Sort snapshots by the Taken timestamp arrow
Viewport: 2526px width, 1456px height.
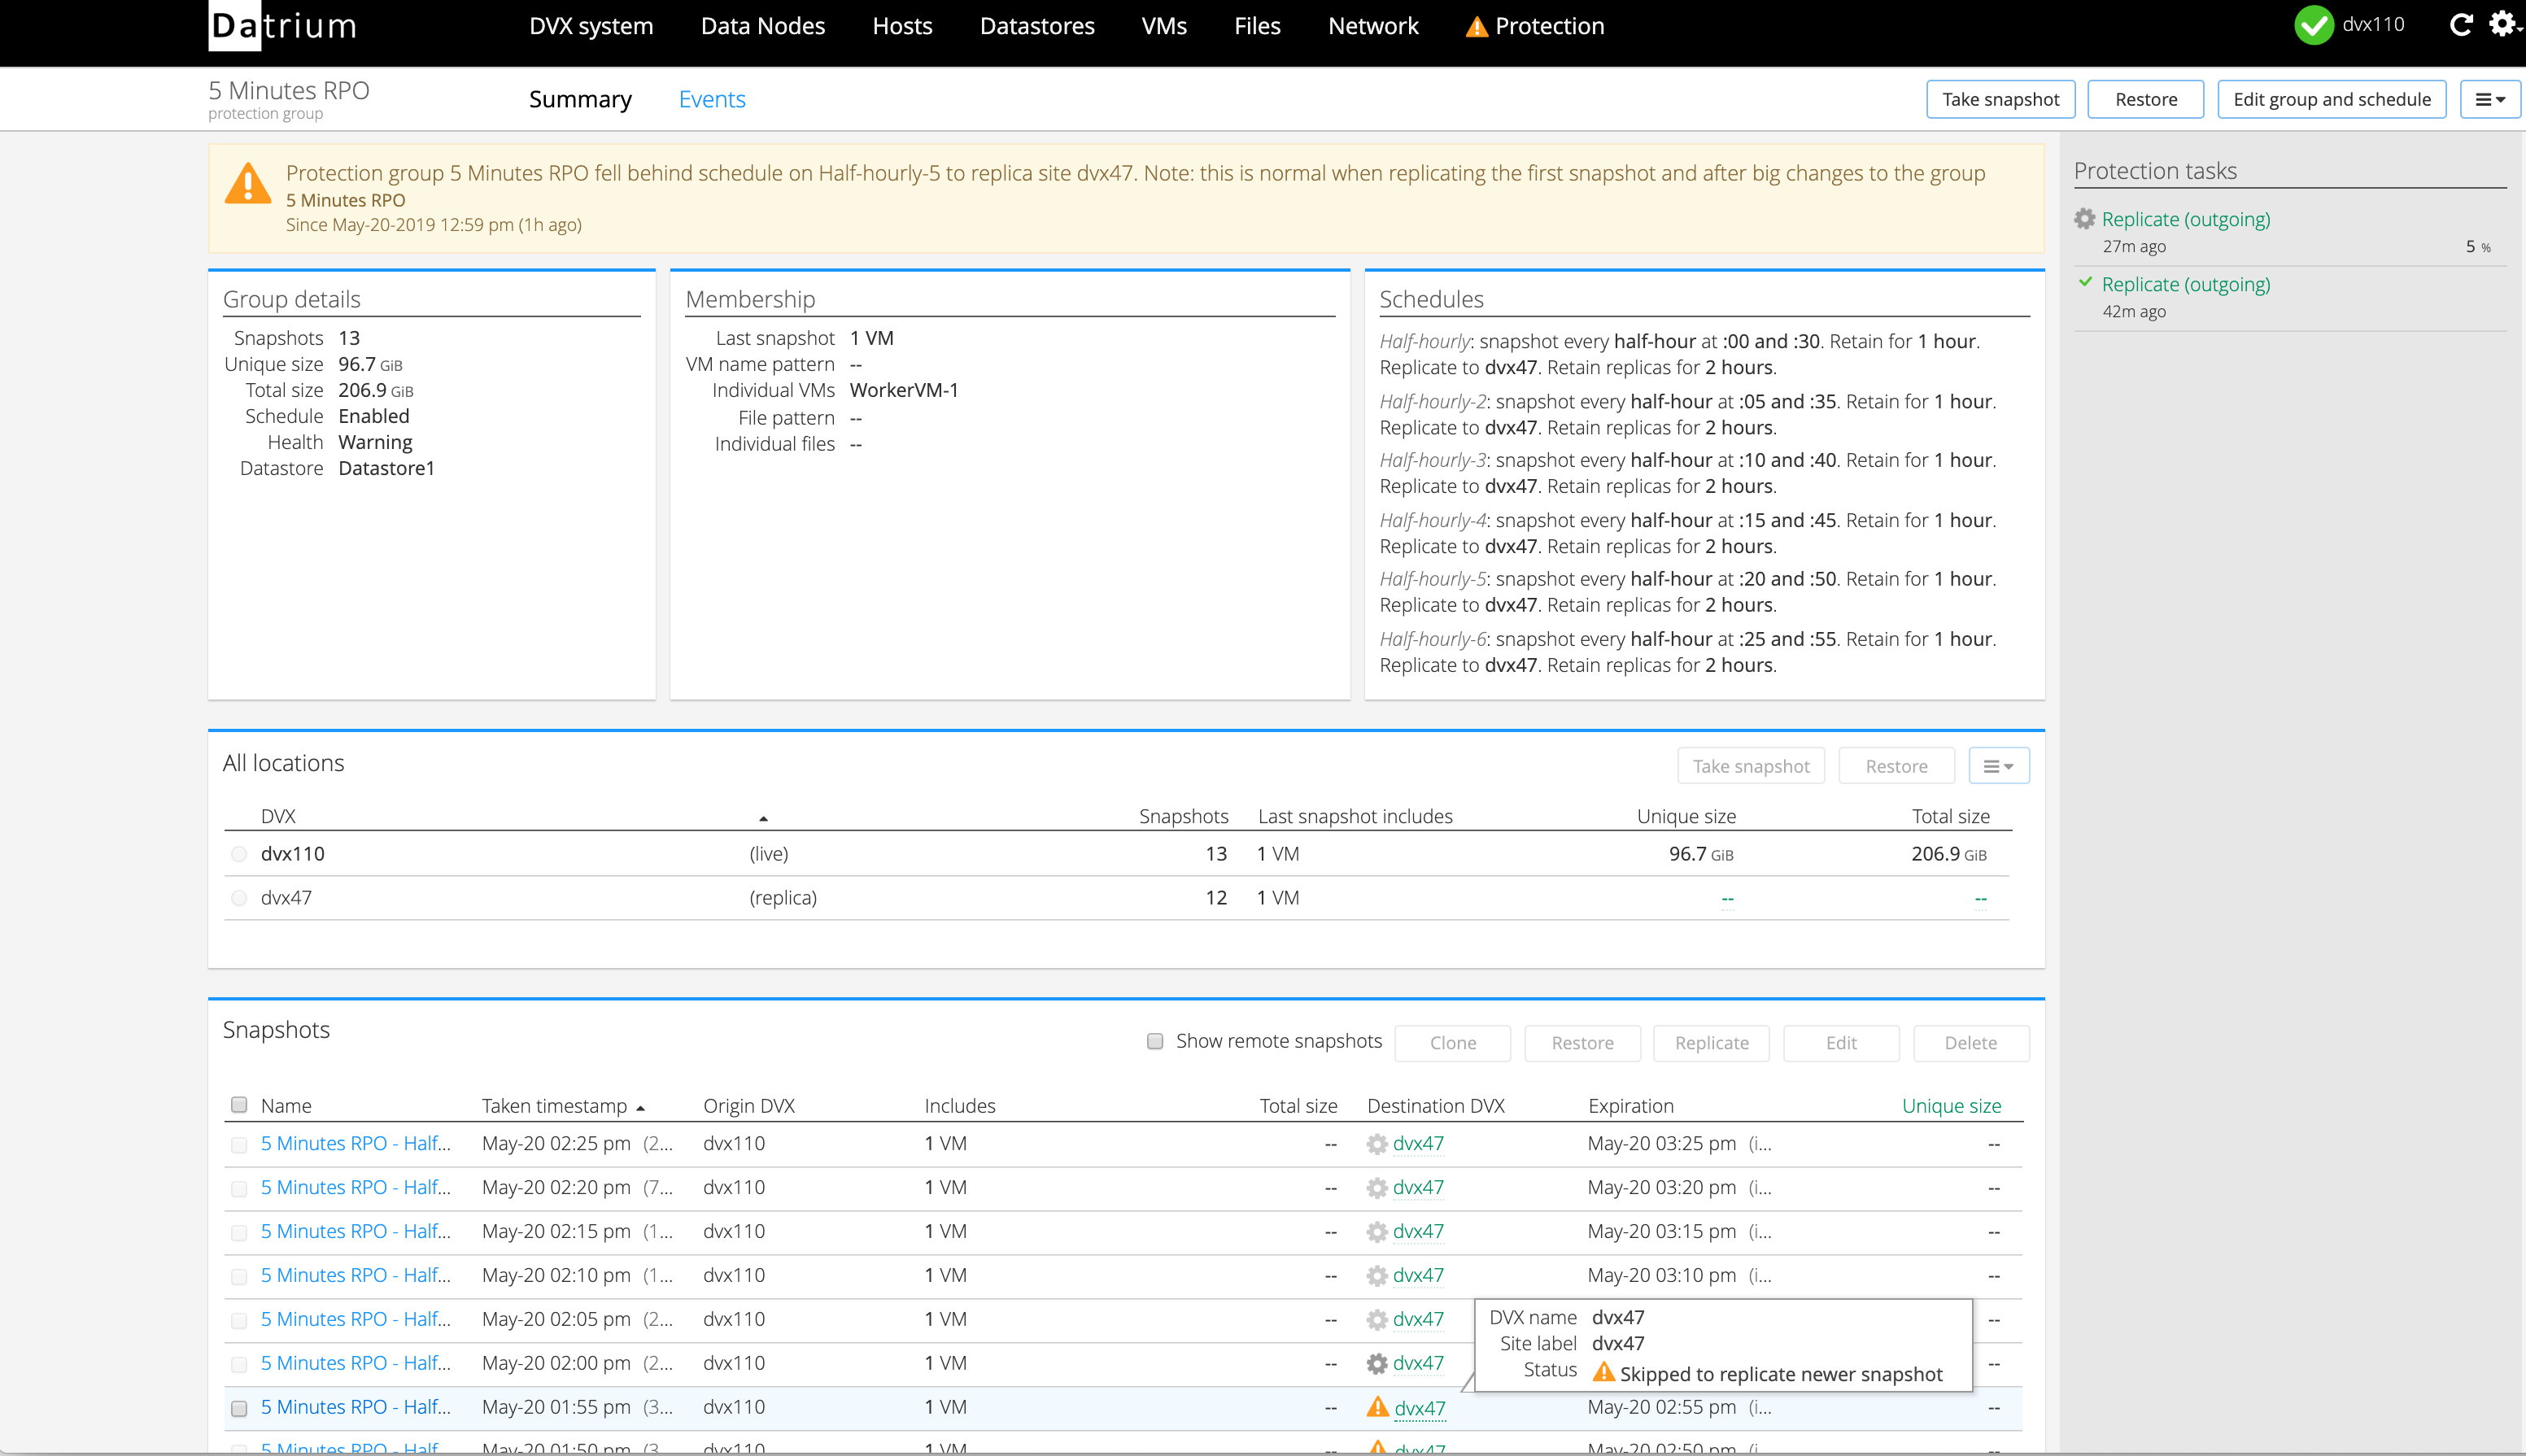coord(640,1108)
